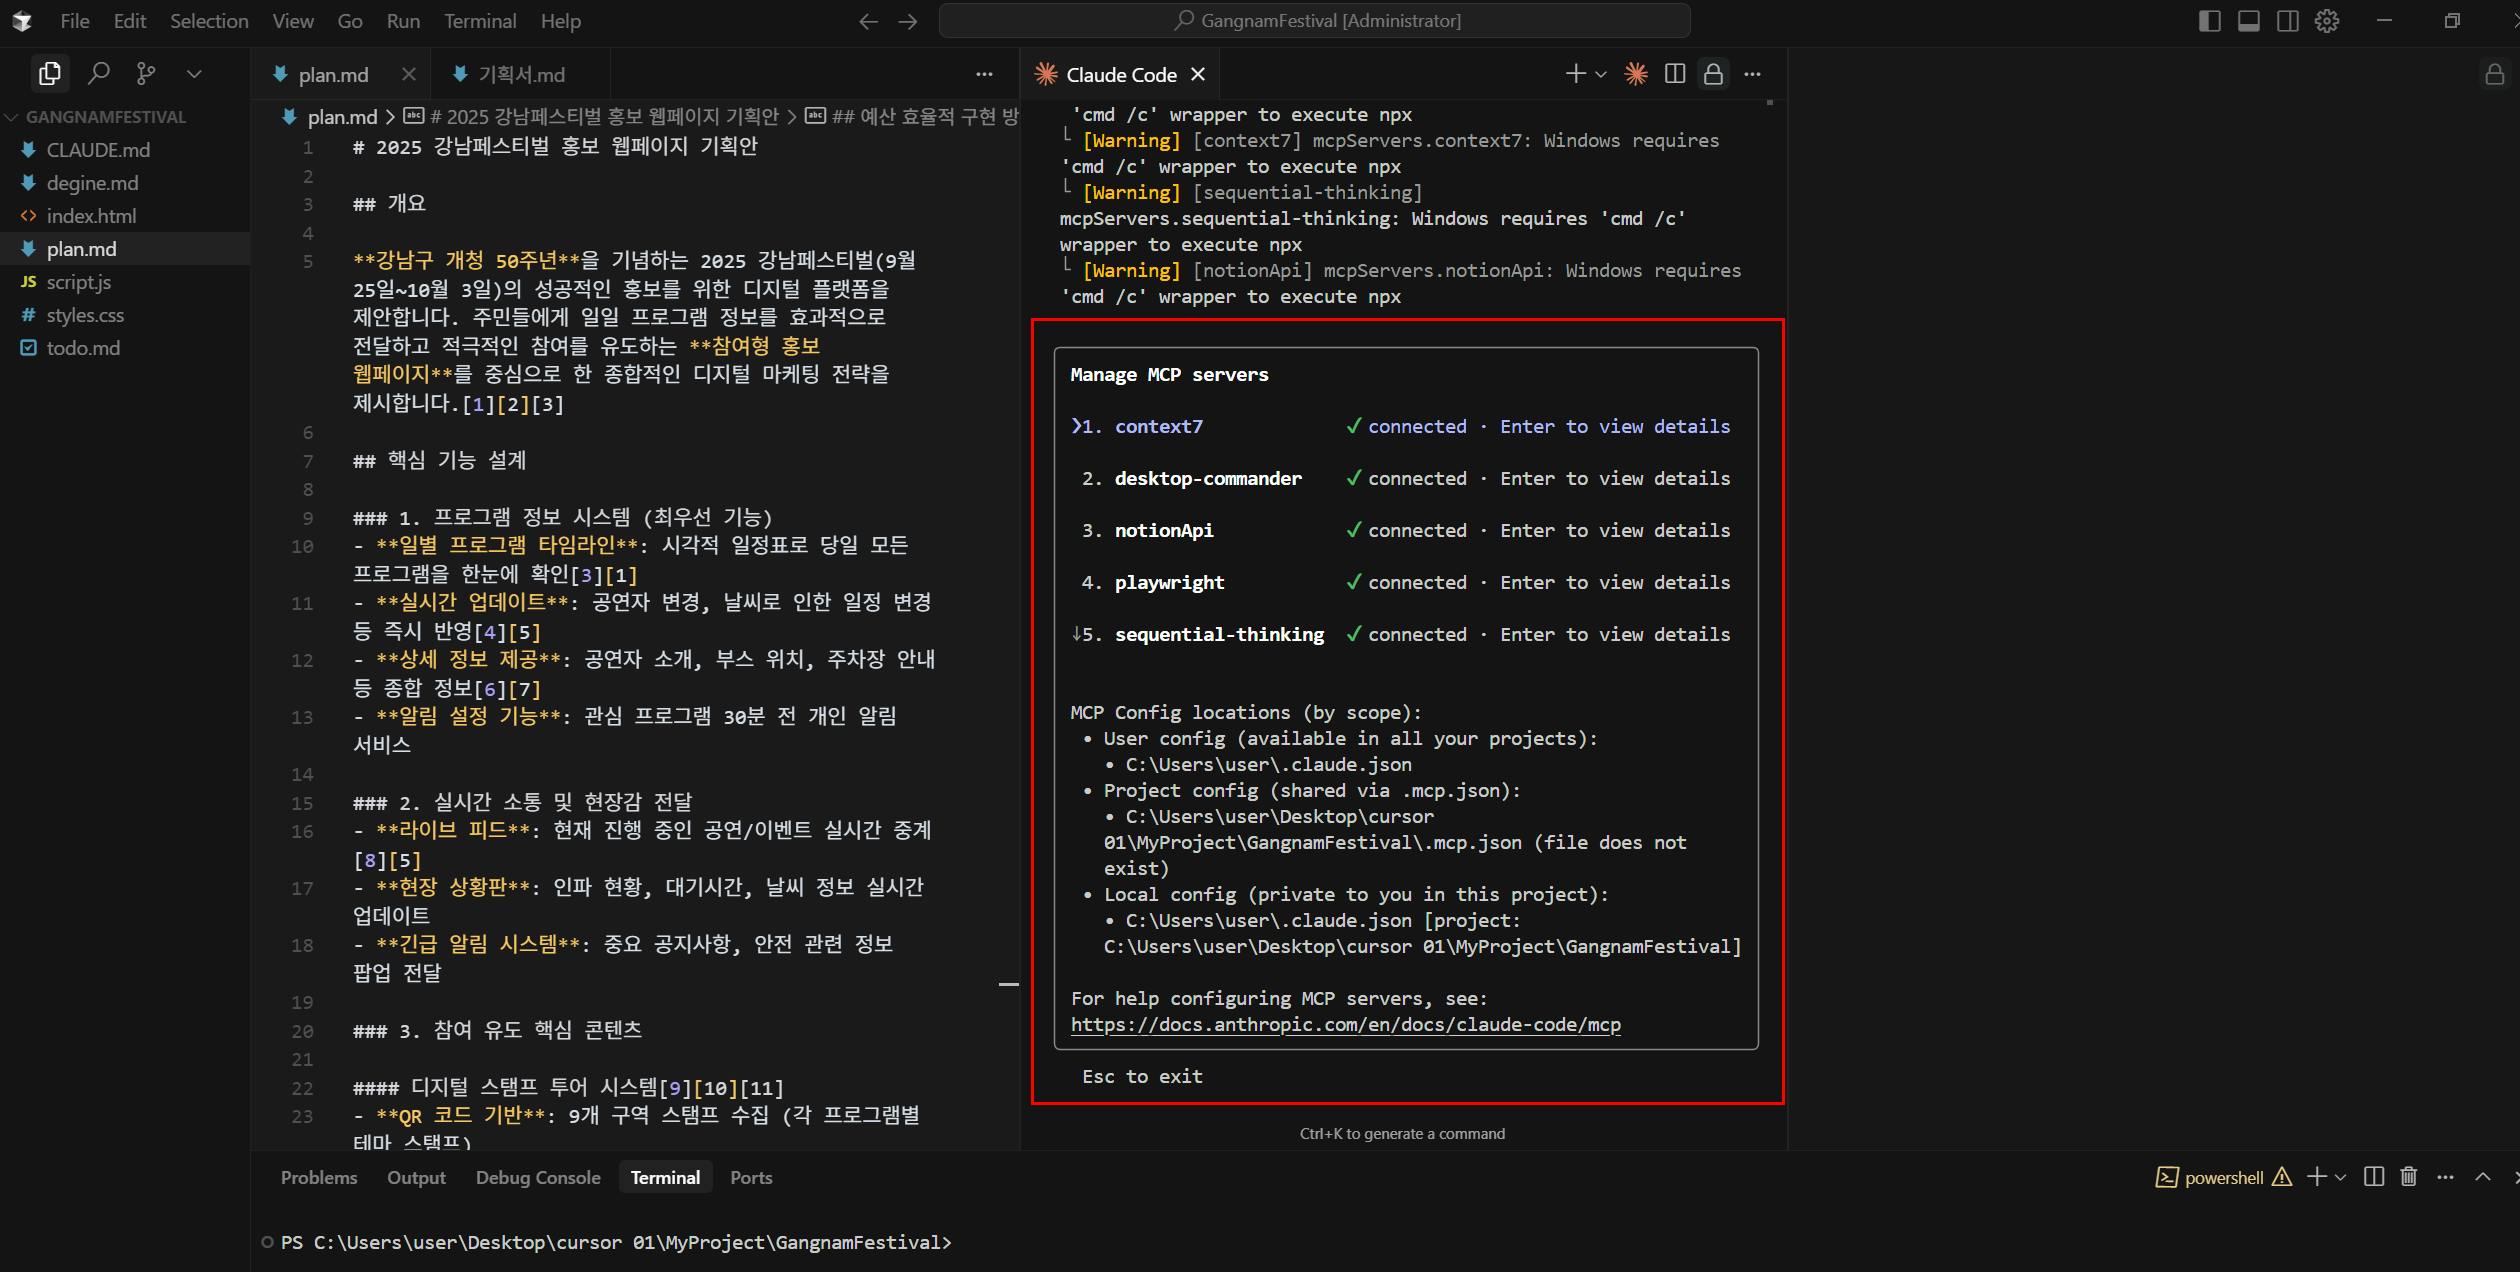Add a new terminal with plus icon
The image size is (2520, 1272).
pos(1575,74)
